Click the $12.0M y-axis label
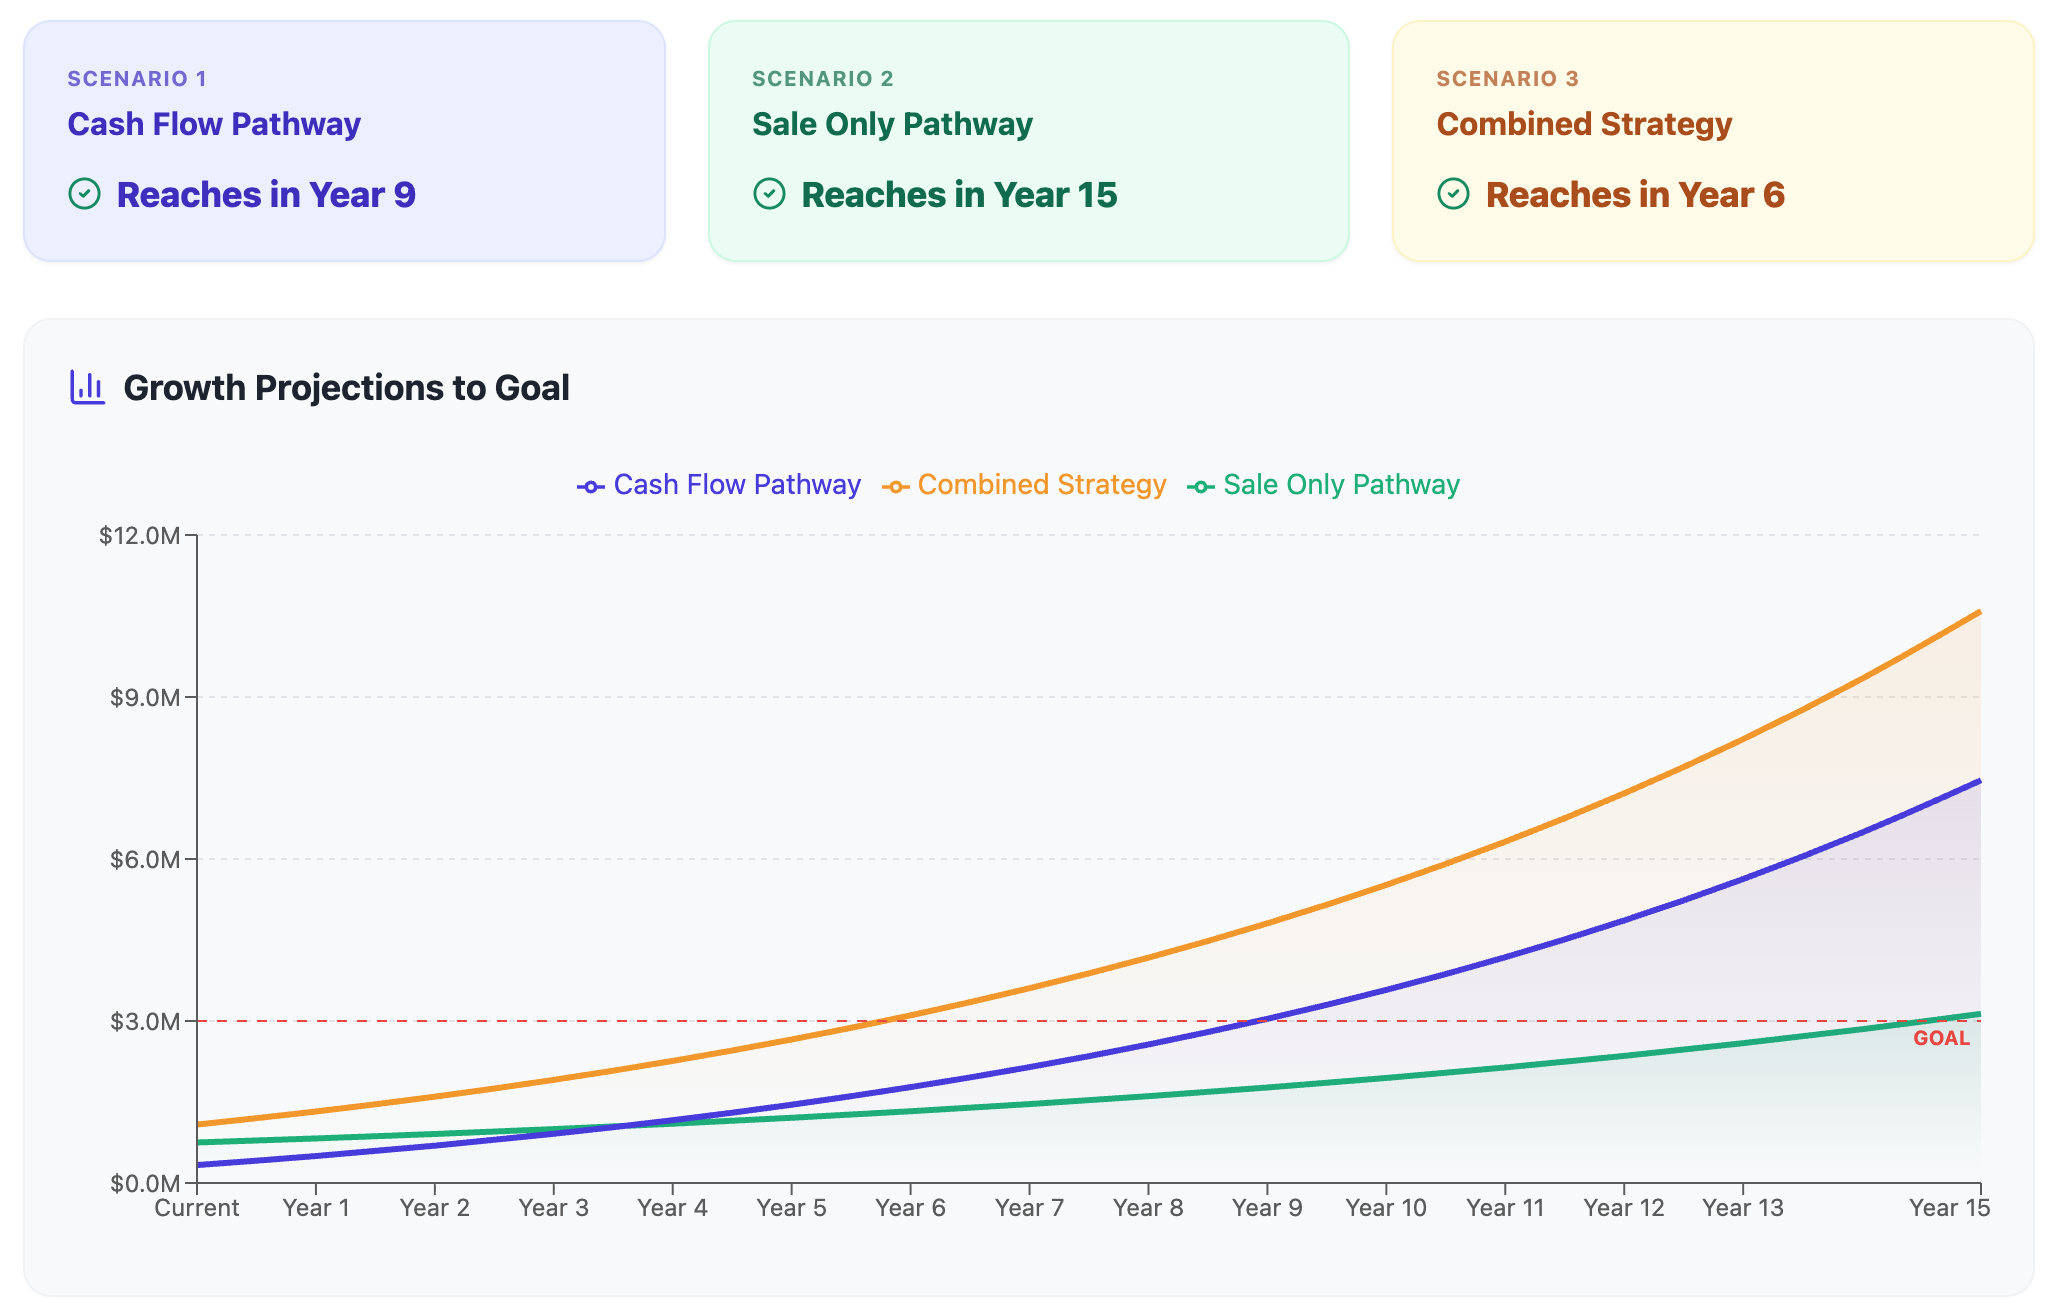The width and height of the screenshot is (2062, 1308). (140, 536)
